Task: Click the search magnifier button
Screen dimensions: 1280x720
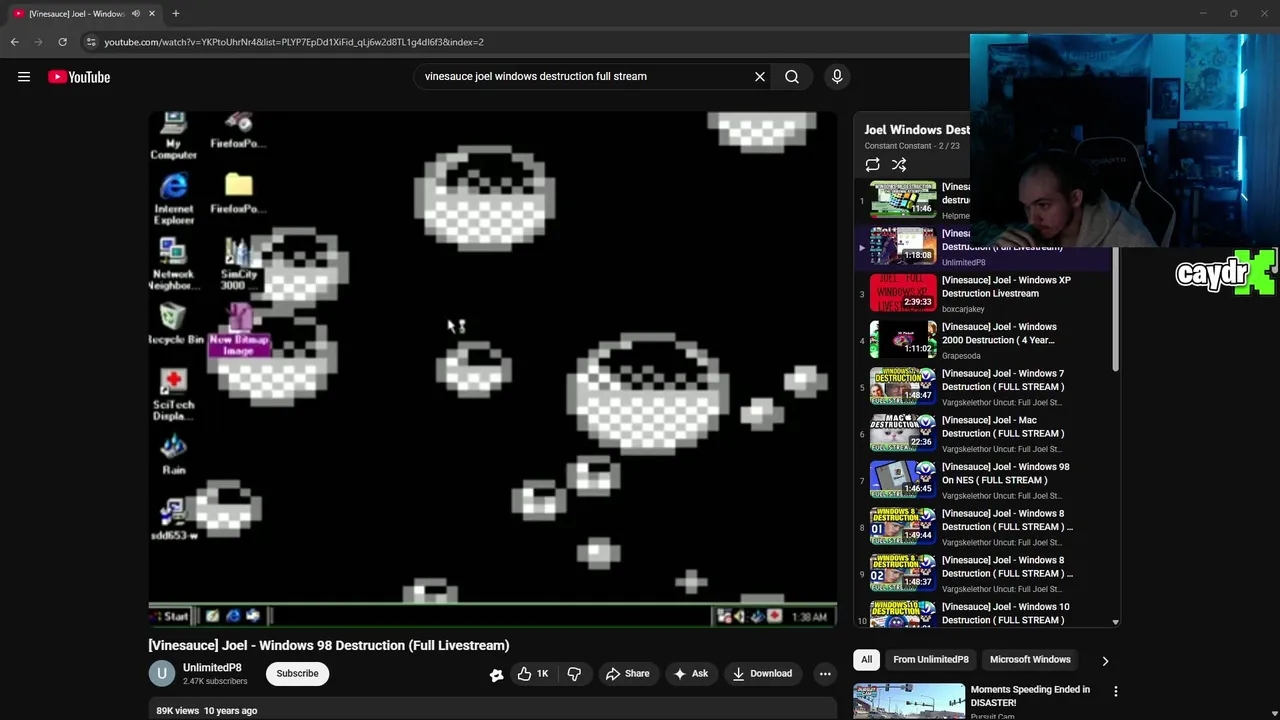Action: pos(792,76)
